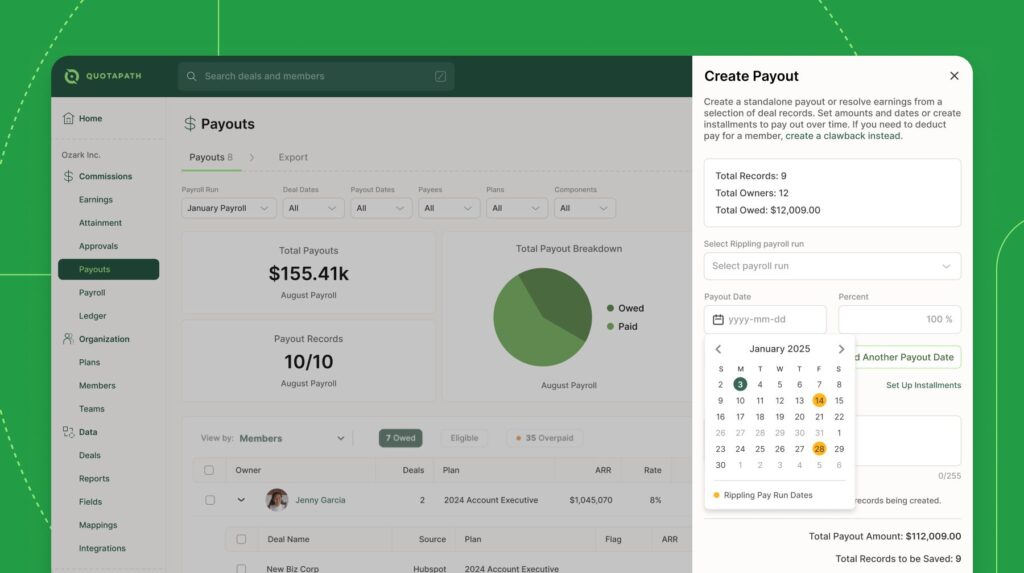The width and height of the screenshot is (1024, 573).
Task: Click the Payout Date yyyy-mm-dd field
Action: pyautogui.click(x=765, y=319)
